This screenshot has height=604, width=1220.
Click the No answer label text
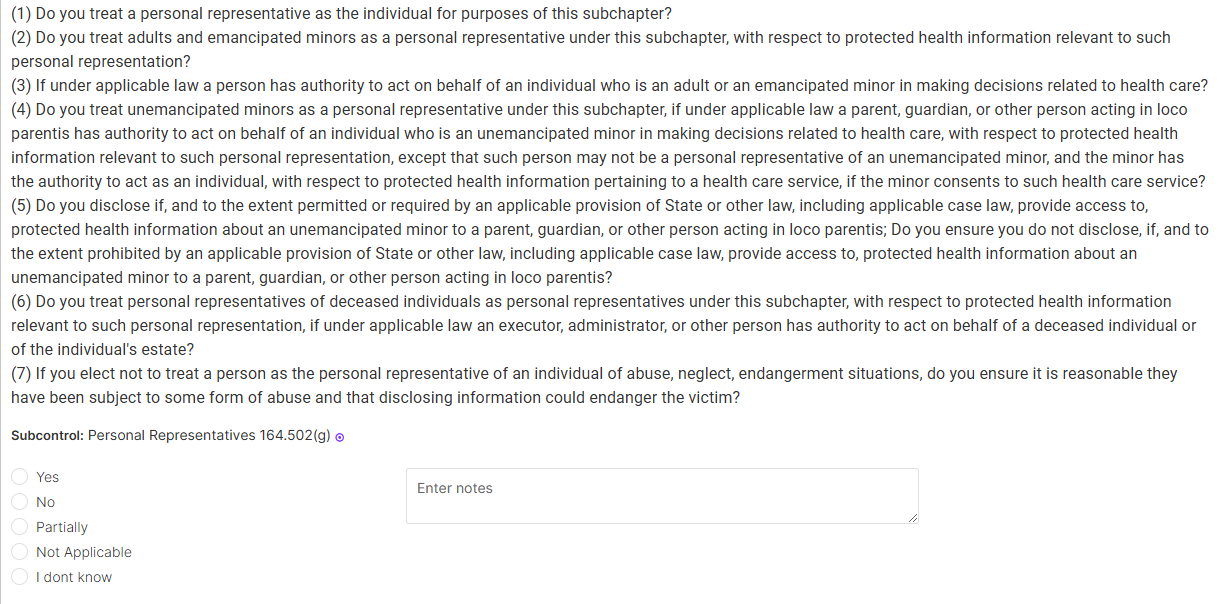[45, 502]
